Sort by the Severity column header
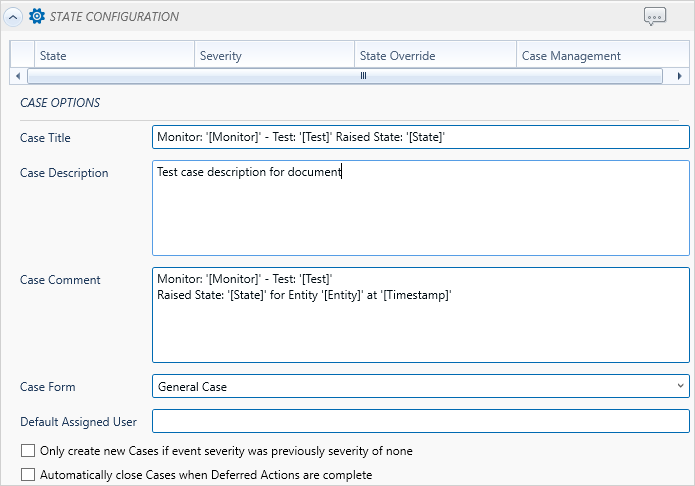 (274, 56)
